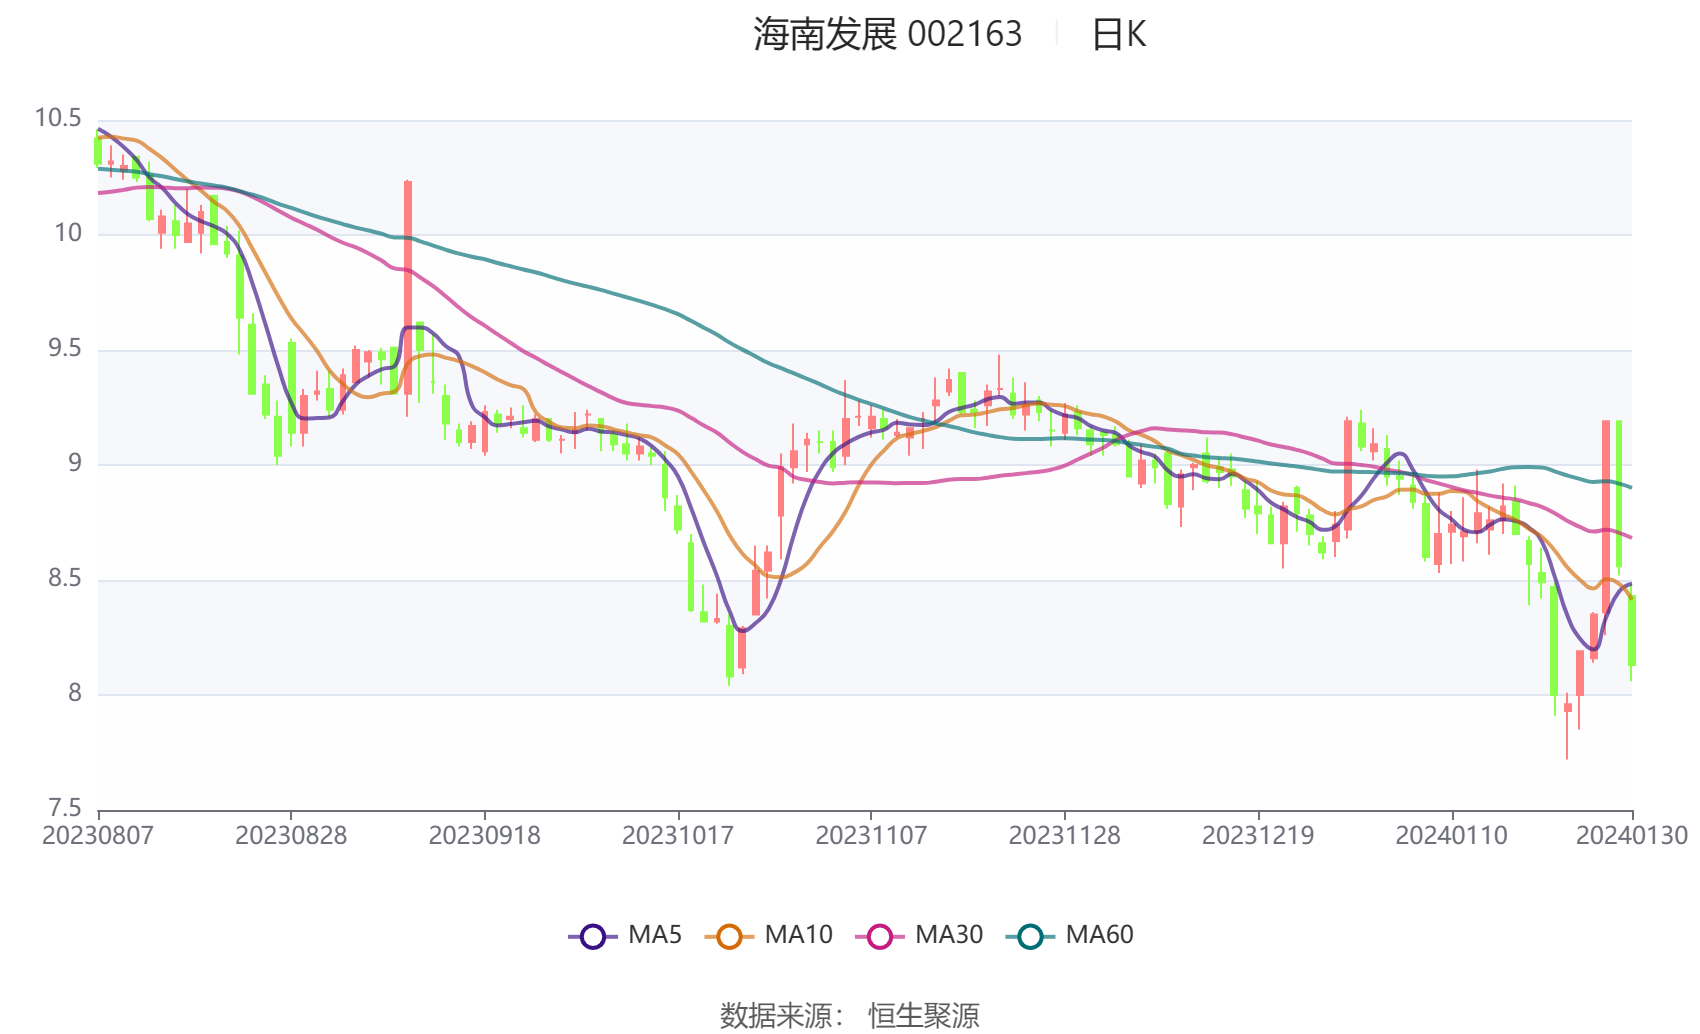This screenshot has height=1034, width=1700.
Task: Select the 20230828 x-axis date label
Action: tap(291, 836)
